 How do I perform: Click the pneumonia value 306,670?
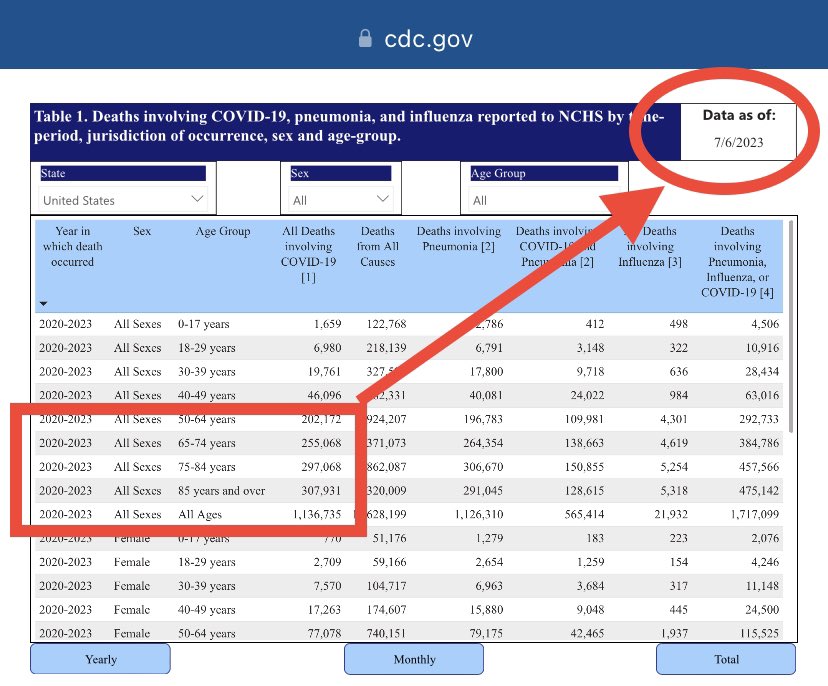[483, 467]
